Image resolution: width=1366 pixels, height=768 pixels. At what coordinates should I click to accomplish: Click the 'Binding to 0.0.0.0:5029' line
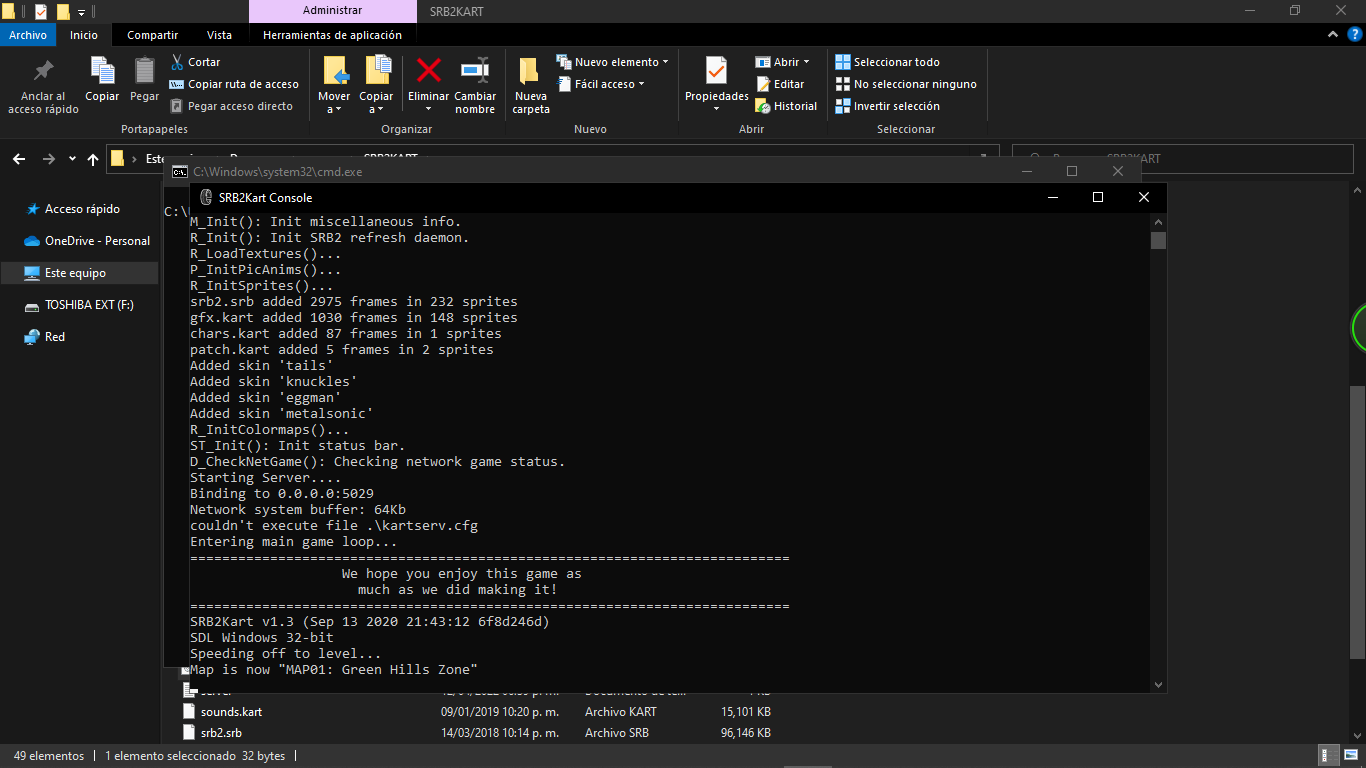[282, 494]
